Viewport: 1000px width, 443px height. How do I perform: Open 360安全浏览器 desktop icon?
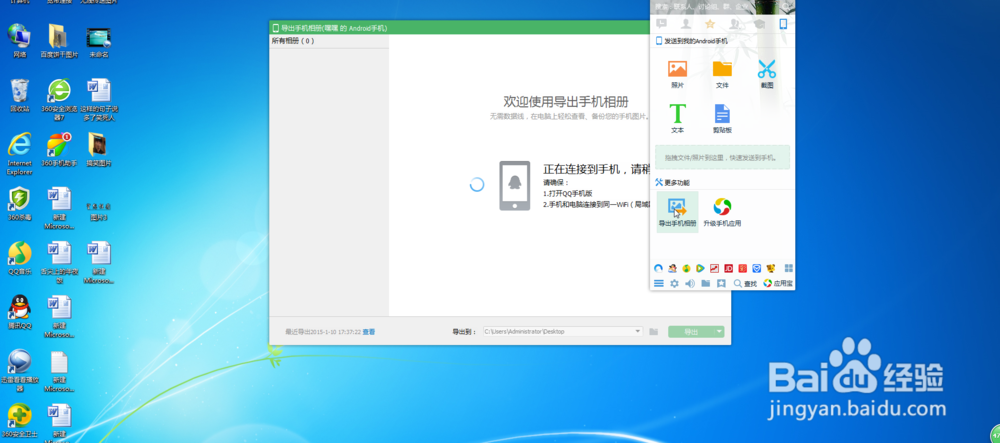tap(59, 99)
